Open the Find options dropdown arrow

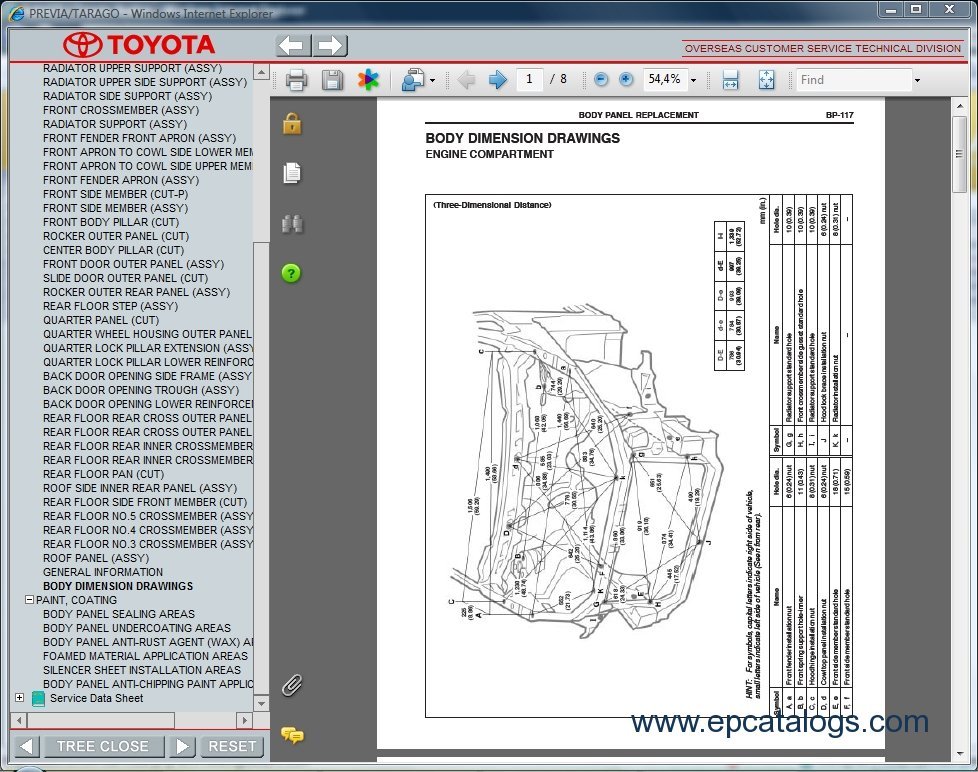[917, 80]
